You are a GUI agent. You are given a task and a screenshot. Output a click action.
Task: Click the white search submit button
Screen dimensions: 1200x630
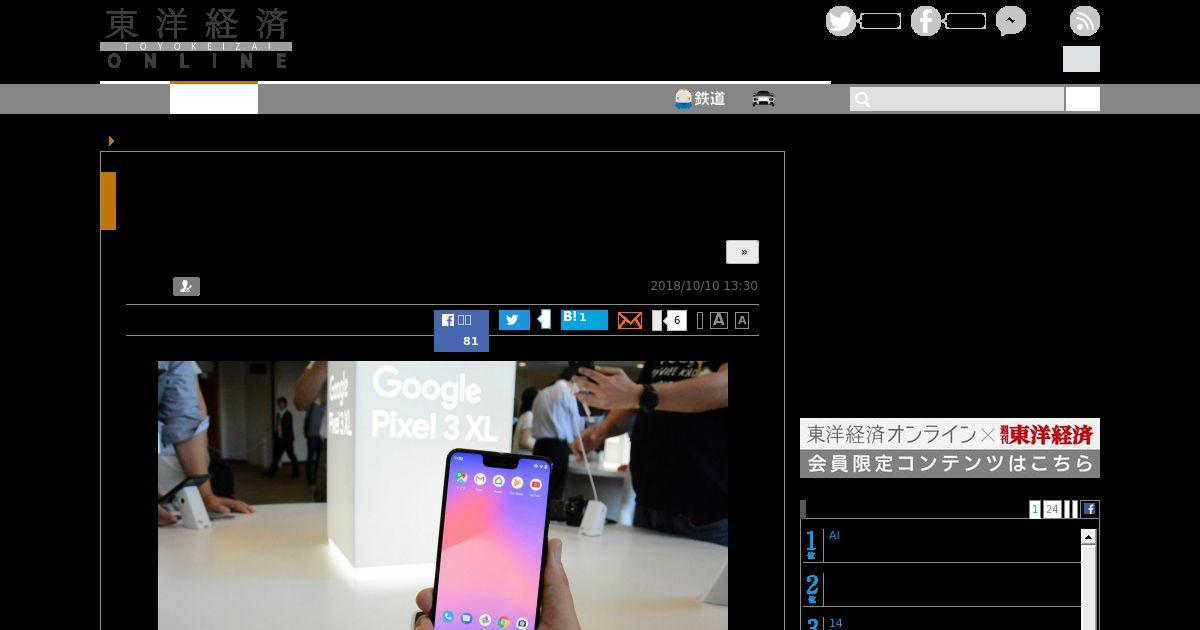coord(1083,99)
